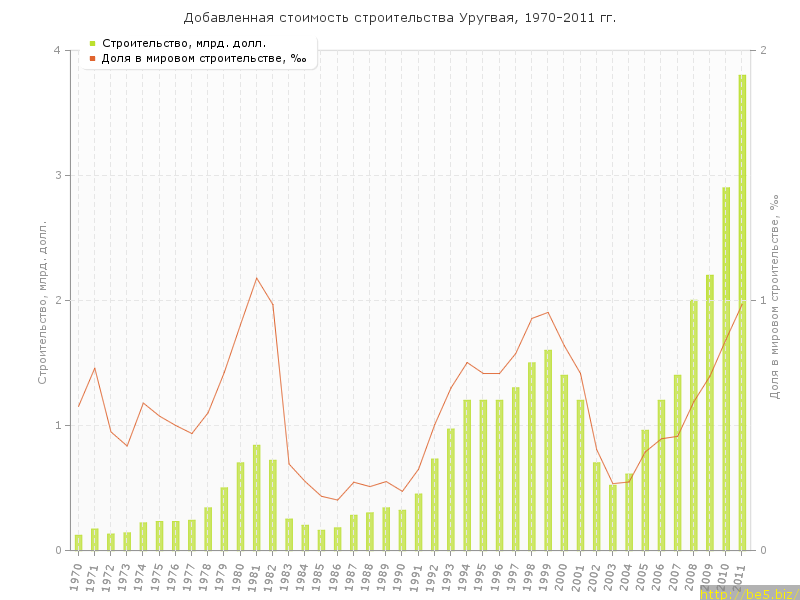Click the orange line peak at 1981
This screenshot has height=600, width=800.
pyautogui.click(x=256, y=278)
